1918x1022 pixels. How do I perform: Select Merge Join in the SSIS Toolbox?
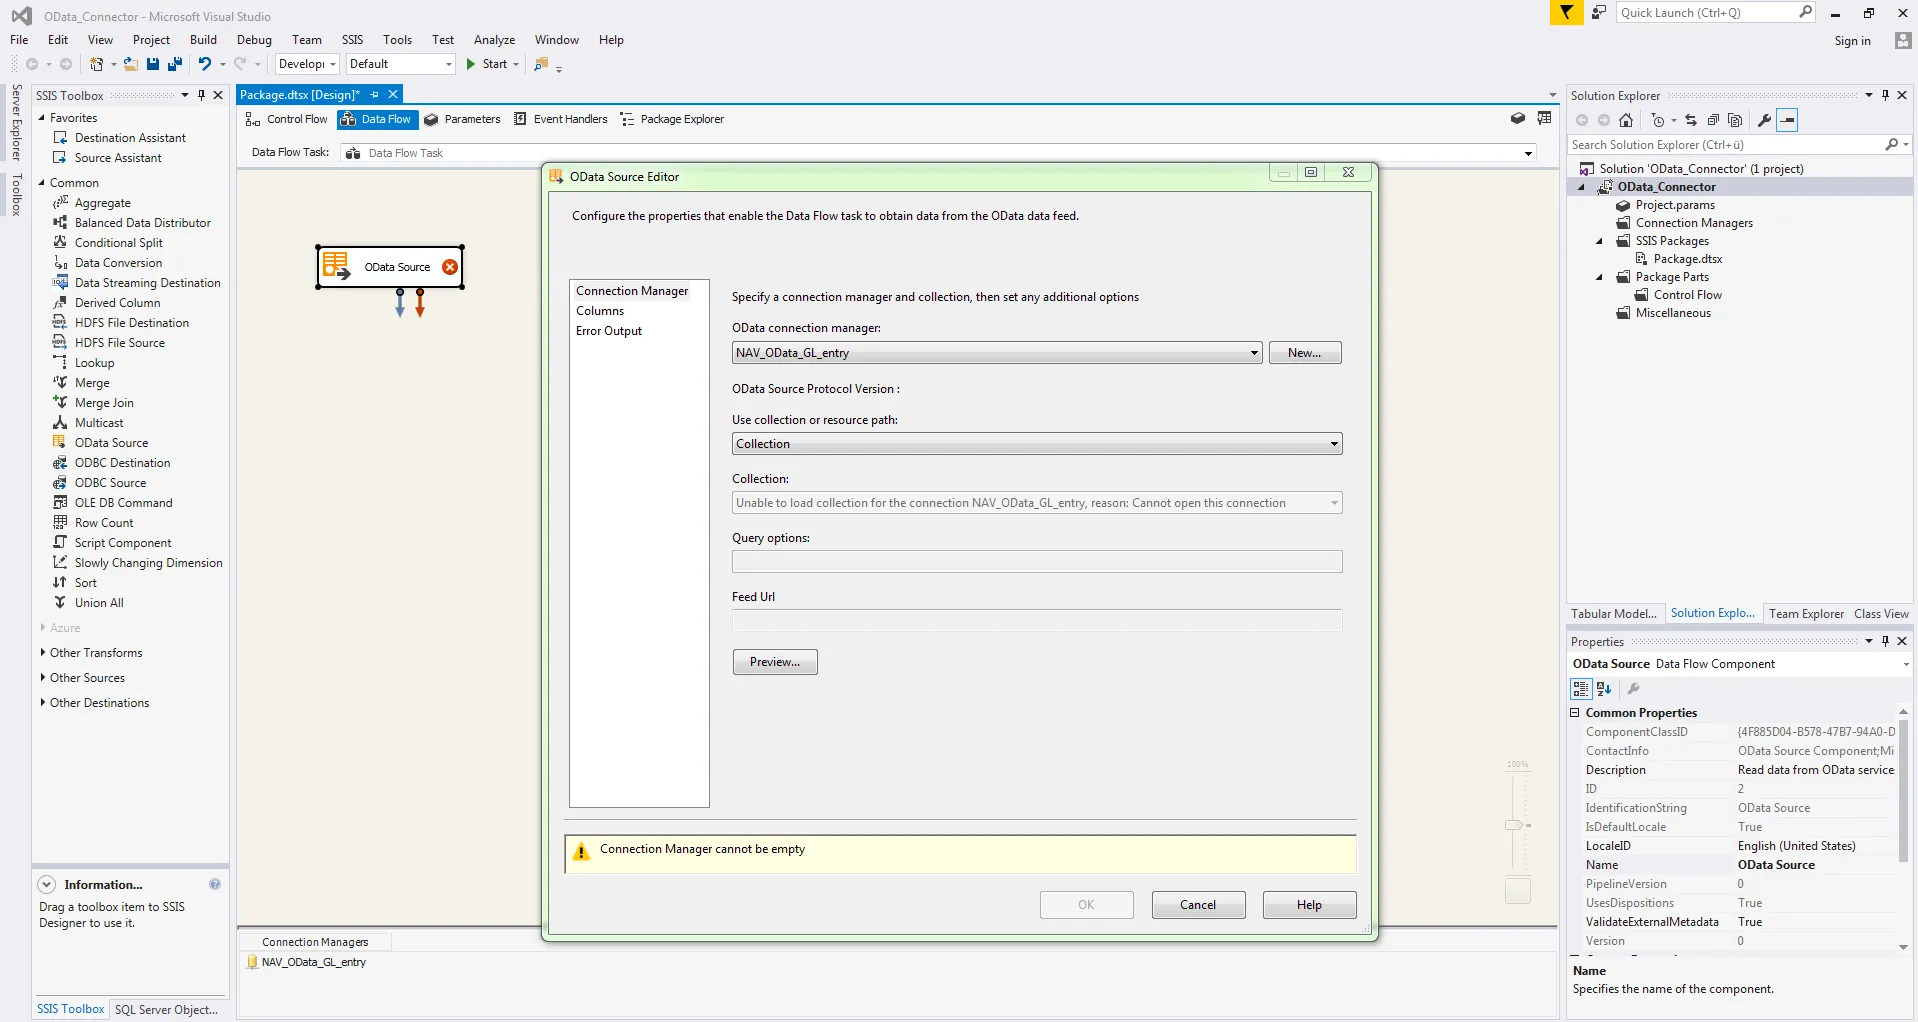pos(103,403)
